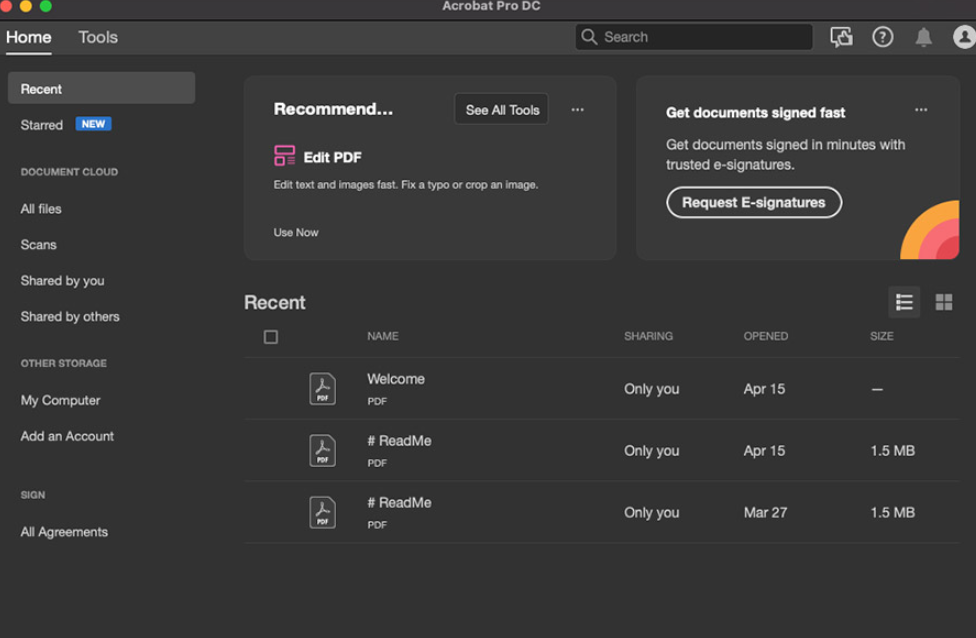Image resolution: width=976 pixels, height=638 pixels.
Task: Open the signed documents card options menu
Action: point(921,110)
